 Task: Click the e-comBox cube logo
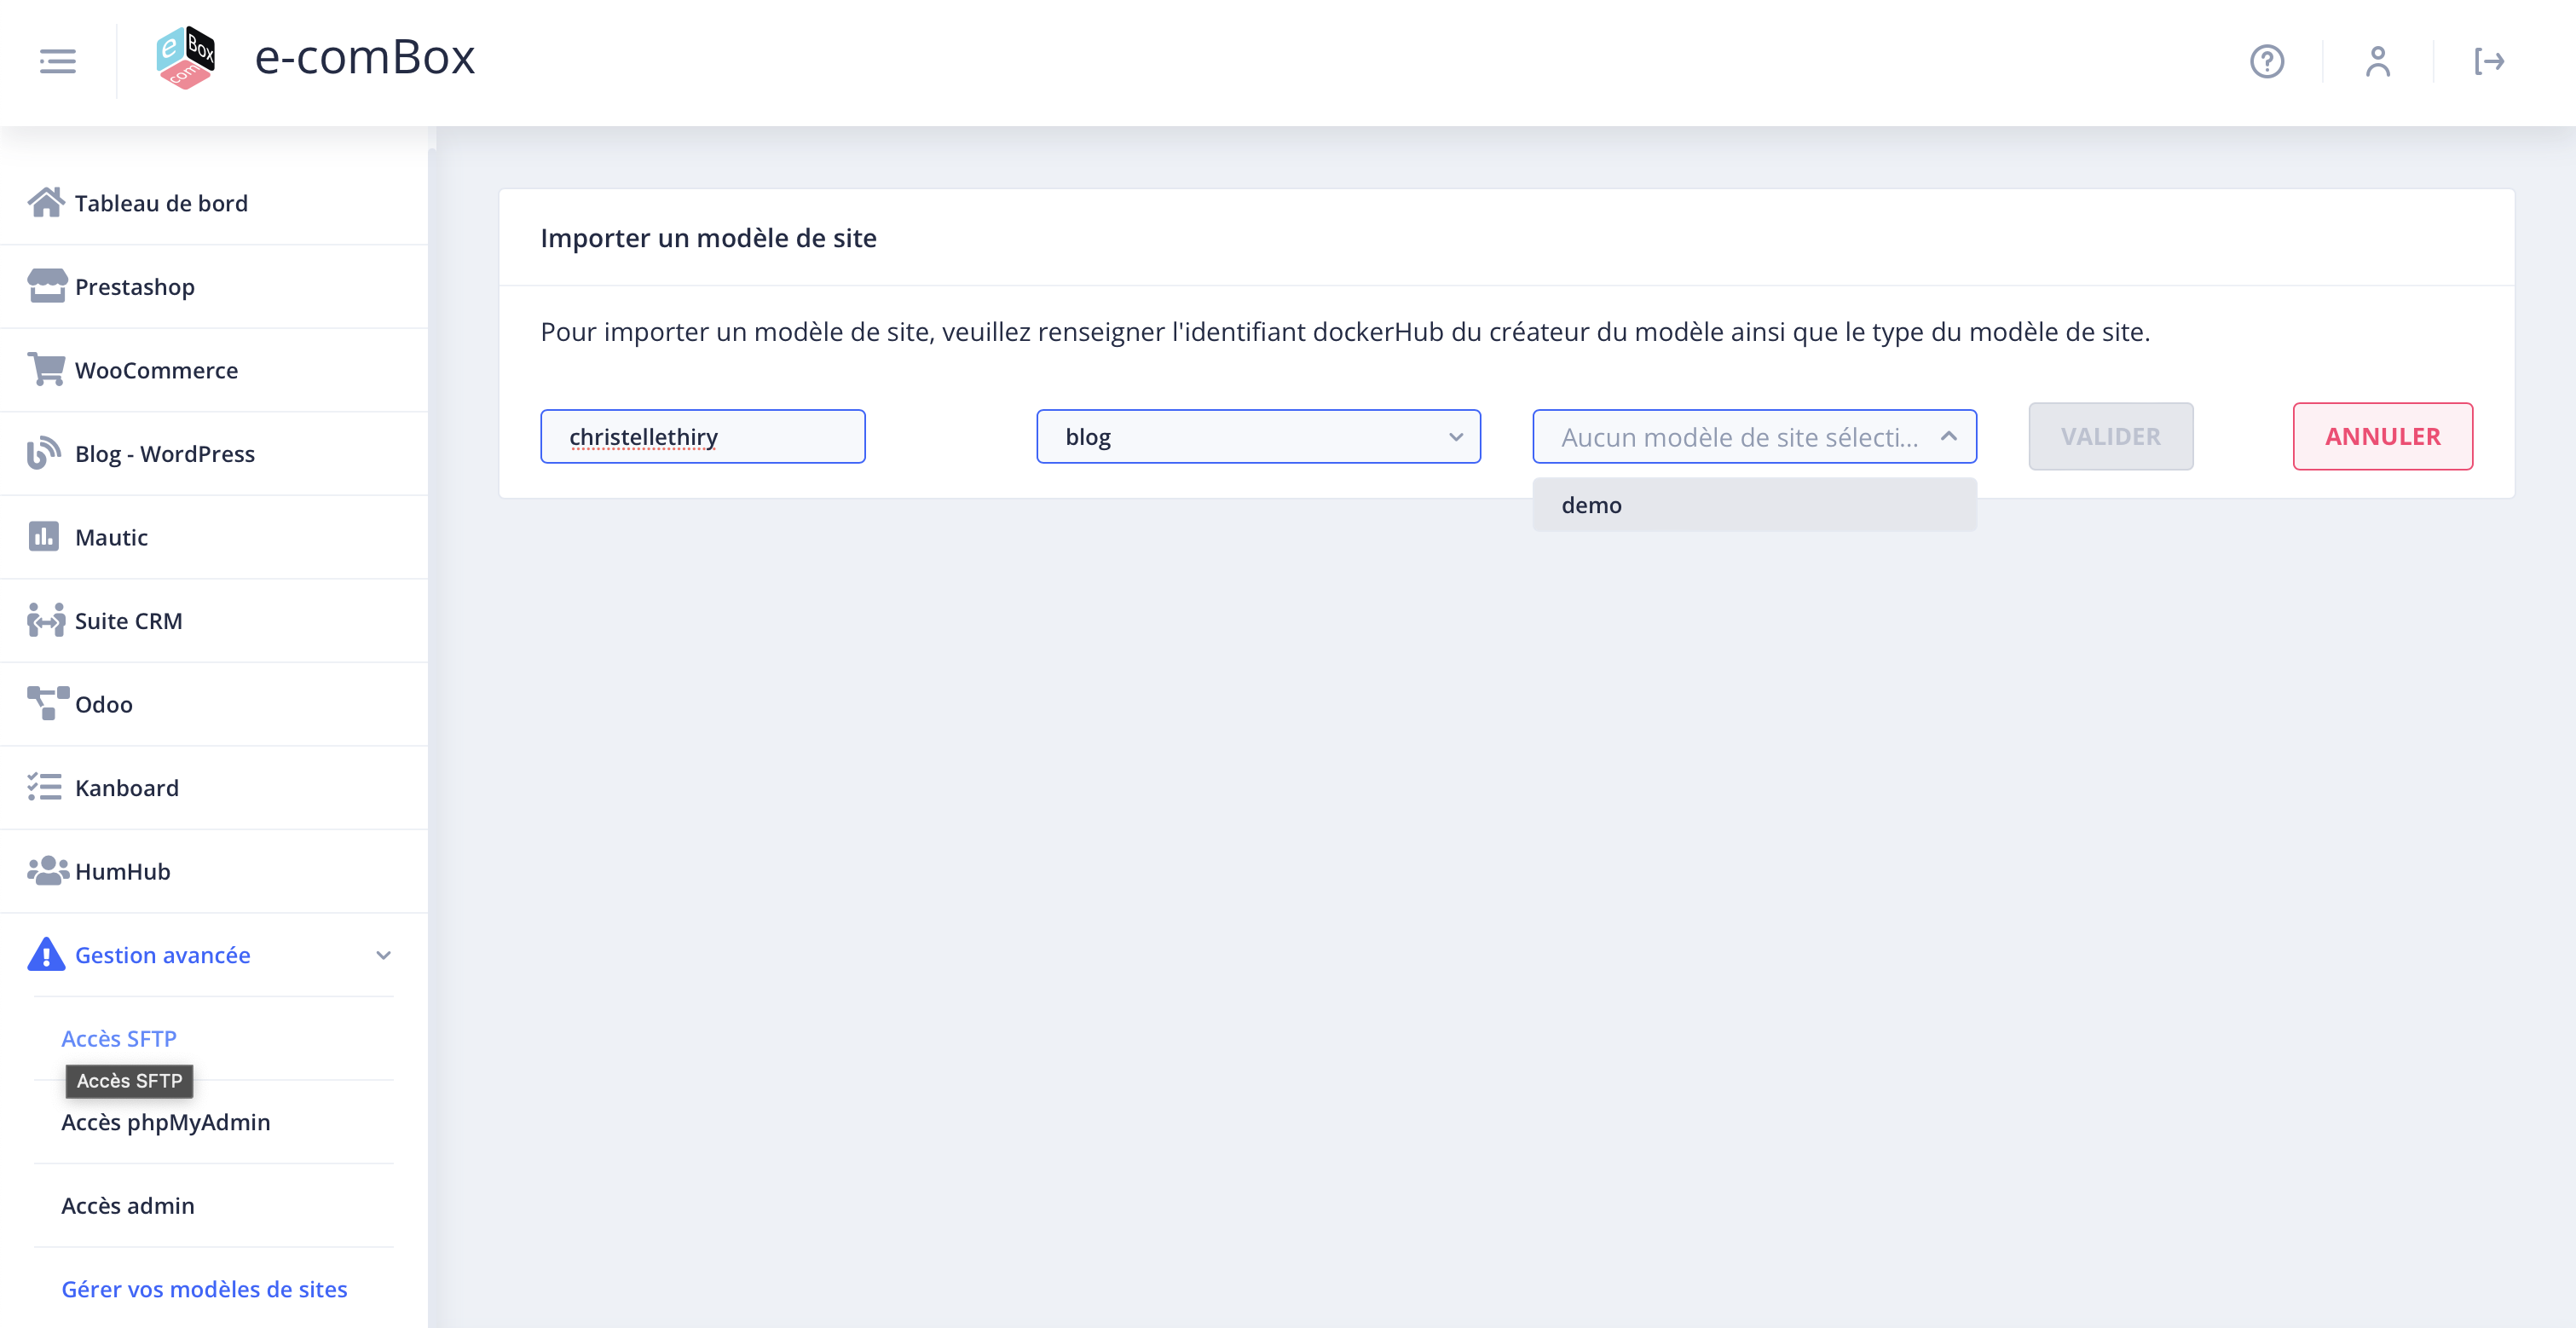[186, 57]
